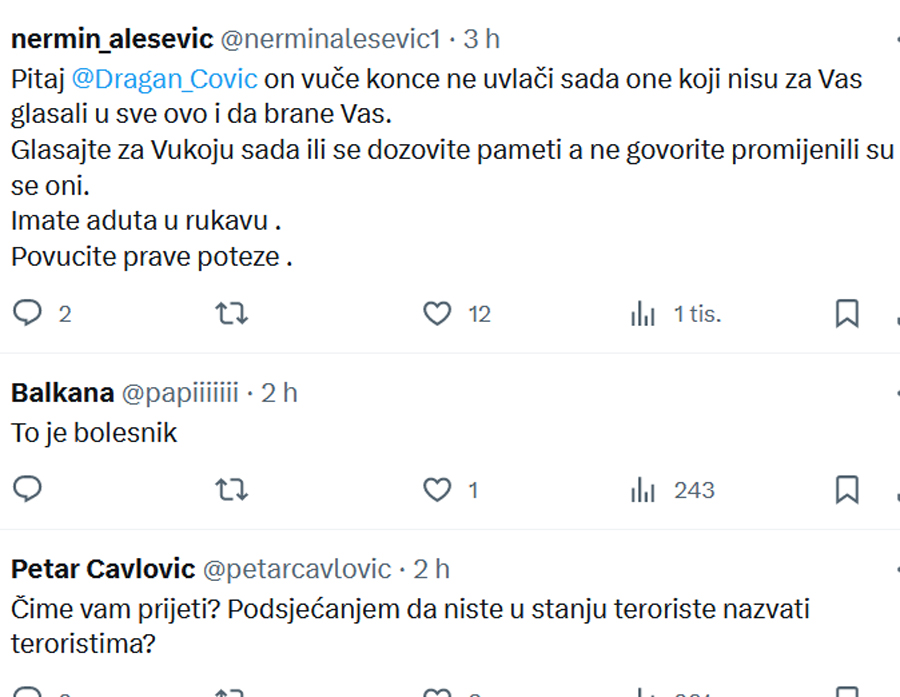Open the 3 h timestamp of nermin's tweet

482,39
